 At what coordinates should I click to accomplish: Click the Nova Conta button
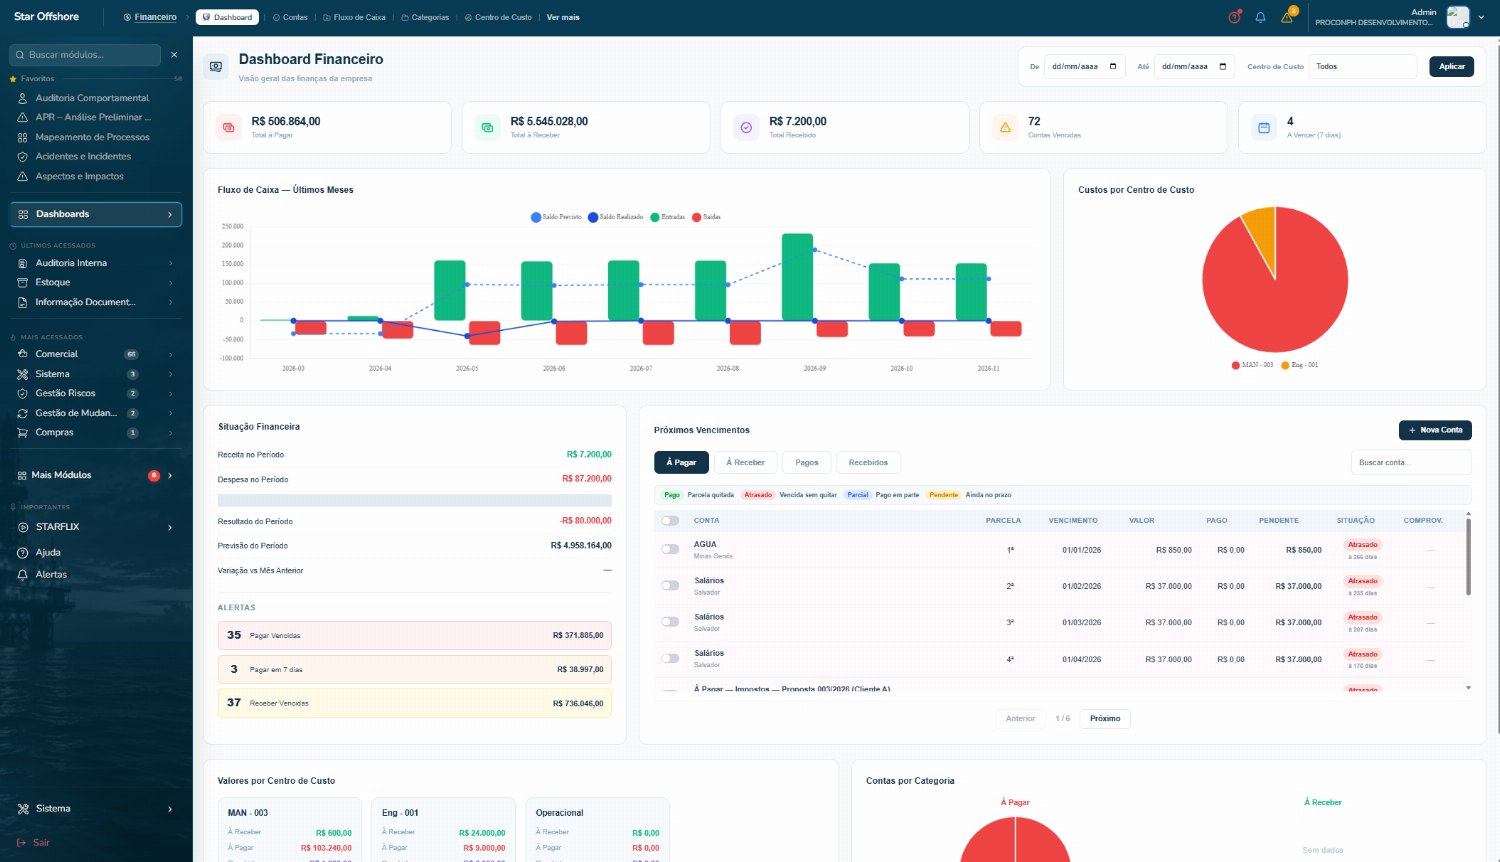coord(1435,430)
